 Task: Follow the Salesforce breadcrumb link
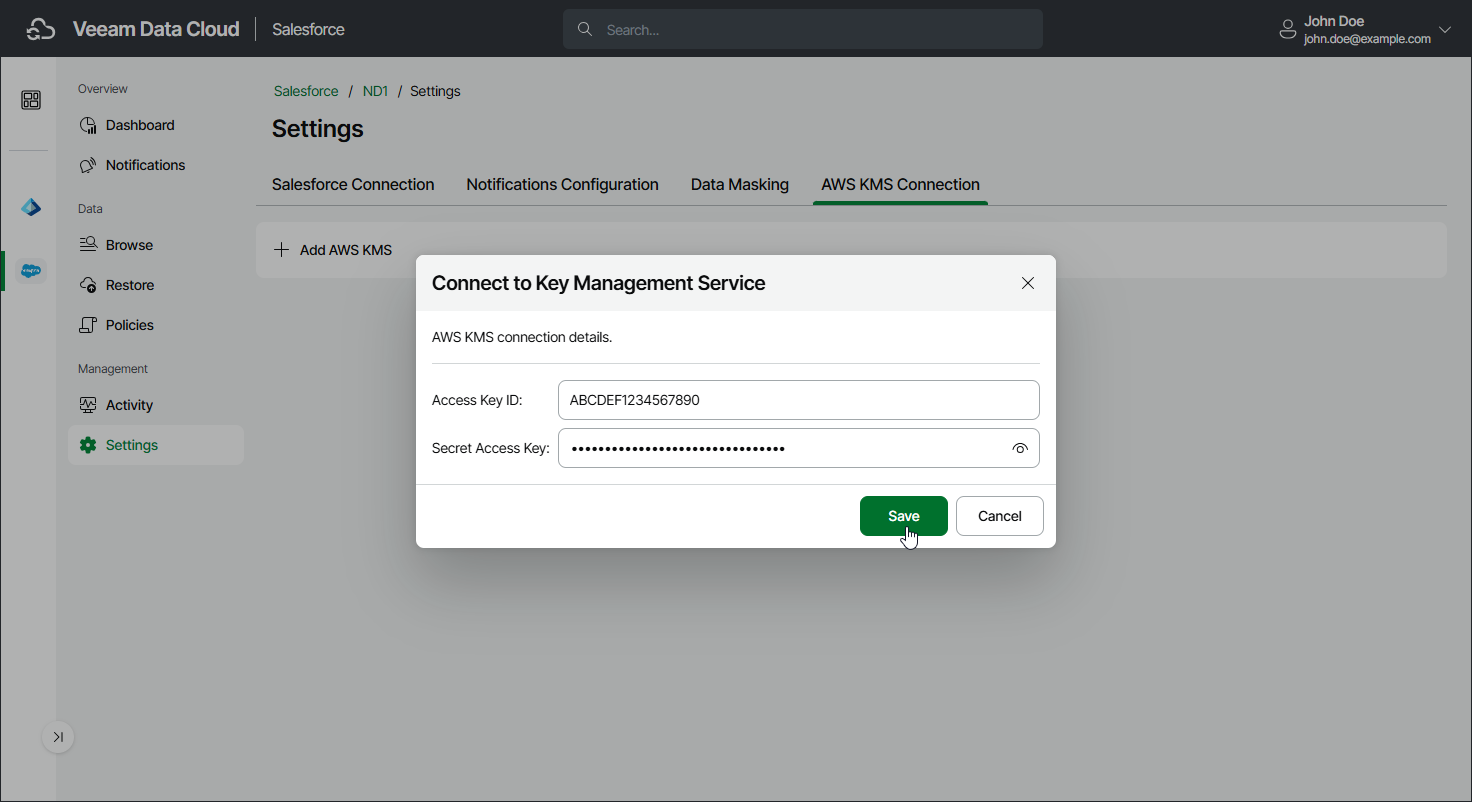pos(306,91)
